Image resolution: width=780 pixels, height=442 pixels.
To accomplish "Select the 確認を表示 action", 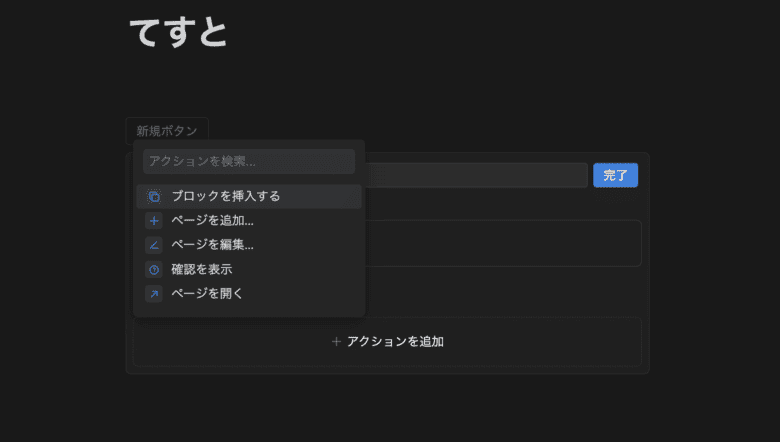I will (x=202, y=269).
